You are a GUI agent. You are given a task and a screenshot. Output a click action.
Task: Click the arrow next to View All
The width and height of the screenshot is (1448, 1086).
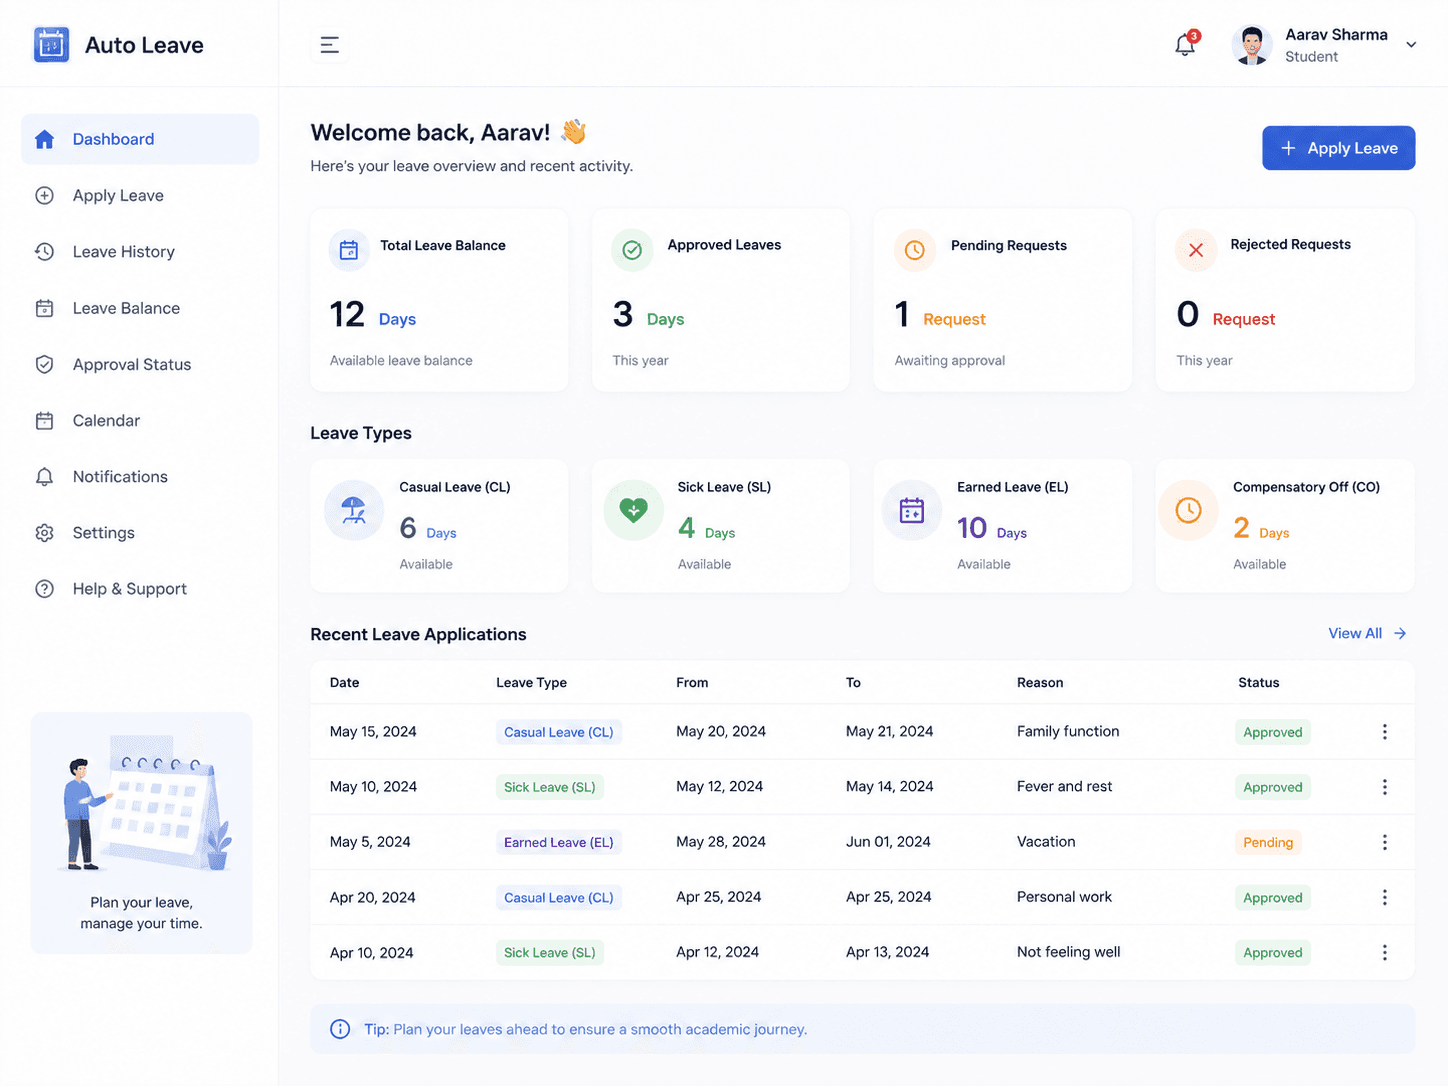pos(1400,633)
